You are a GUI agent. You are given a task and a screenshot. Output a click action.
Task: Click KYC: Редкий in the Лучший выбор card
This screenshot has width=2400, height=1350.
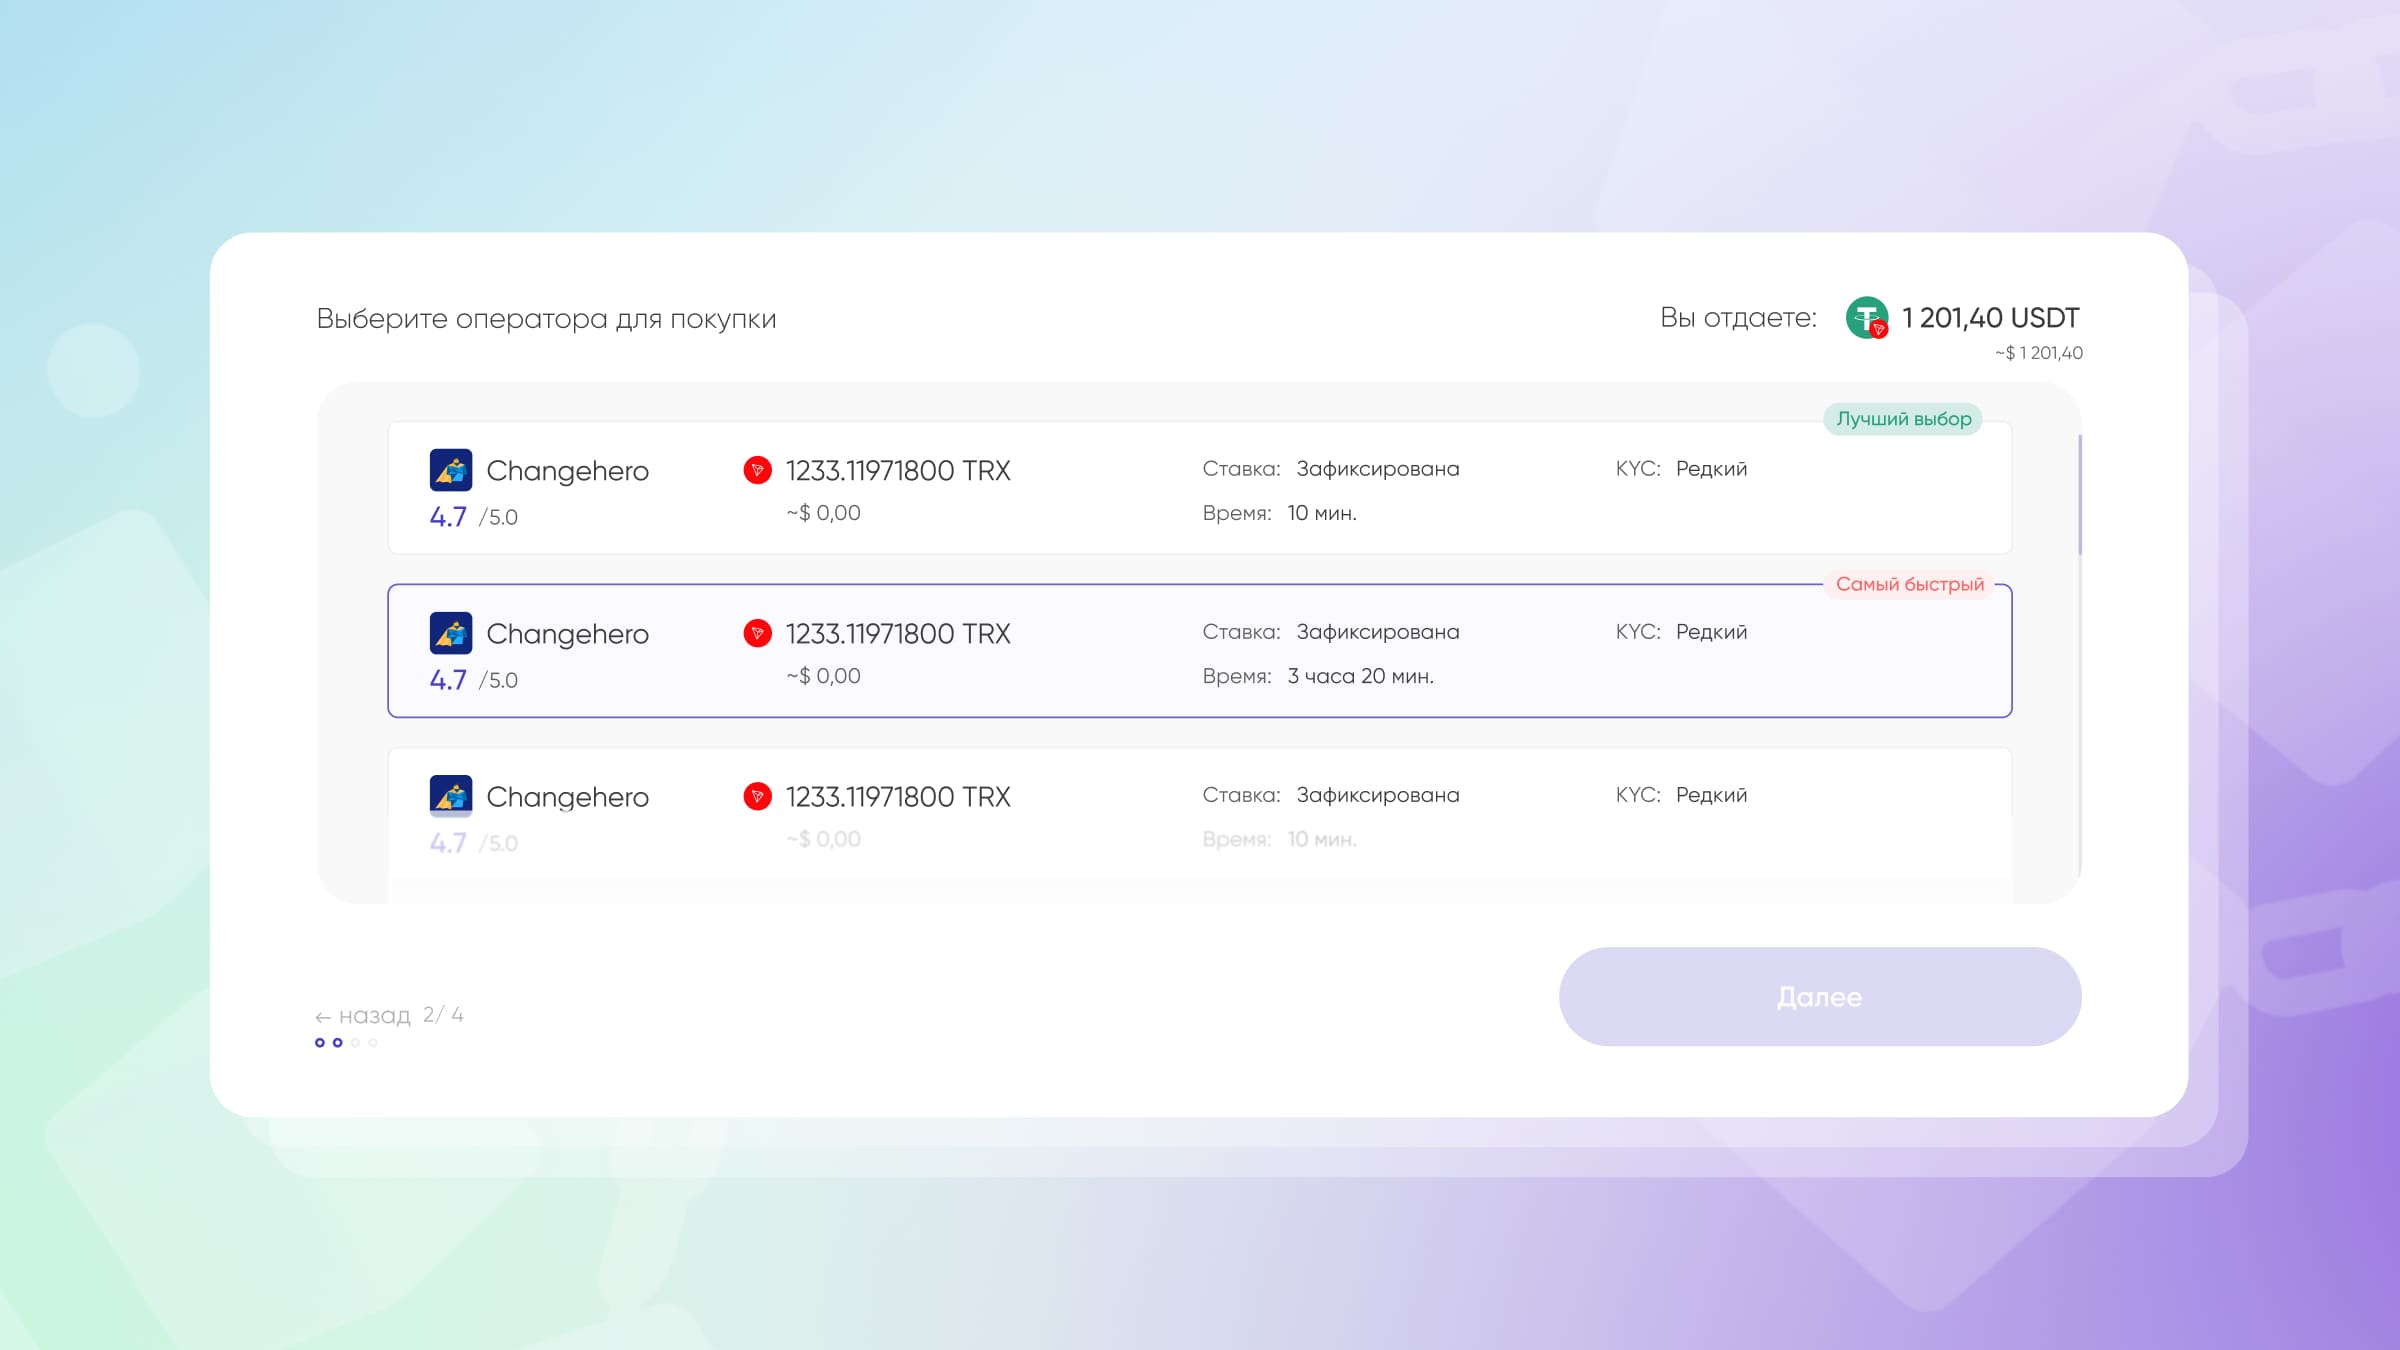pos(1682,469)
